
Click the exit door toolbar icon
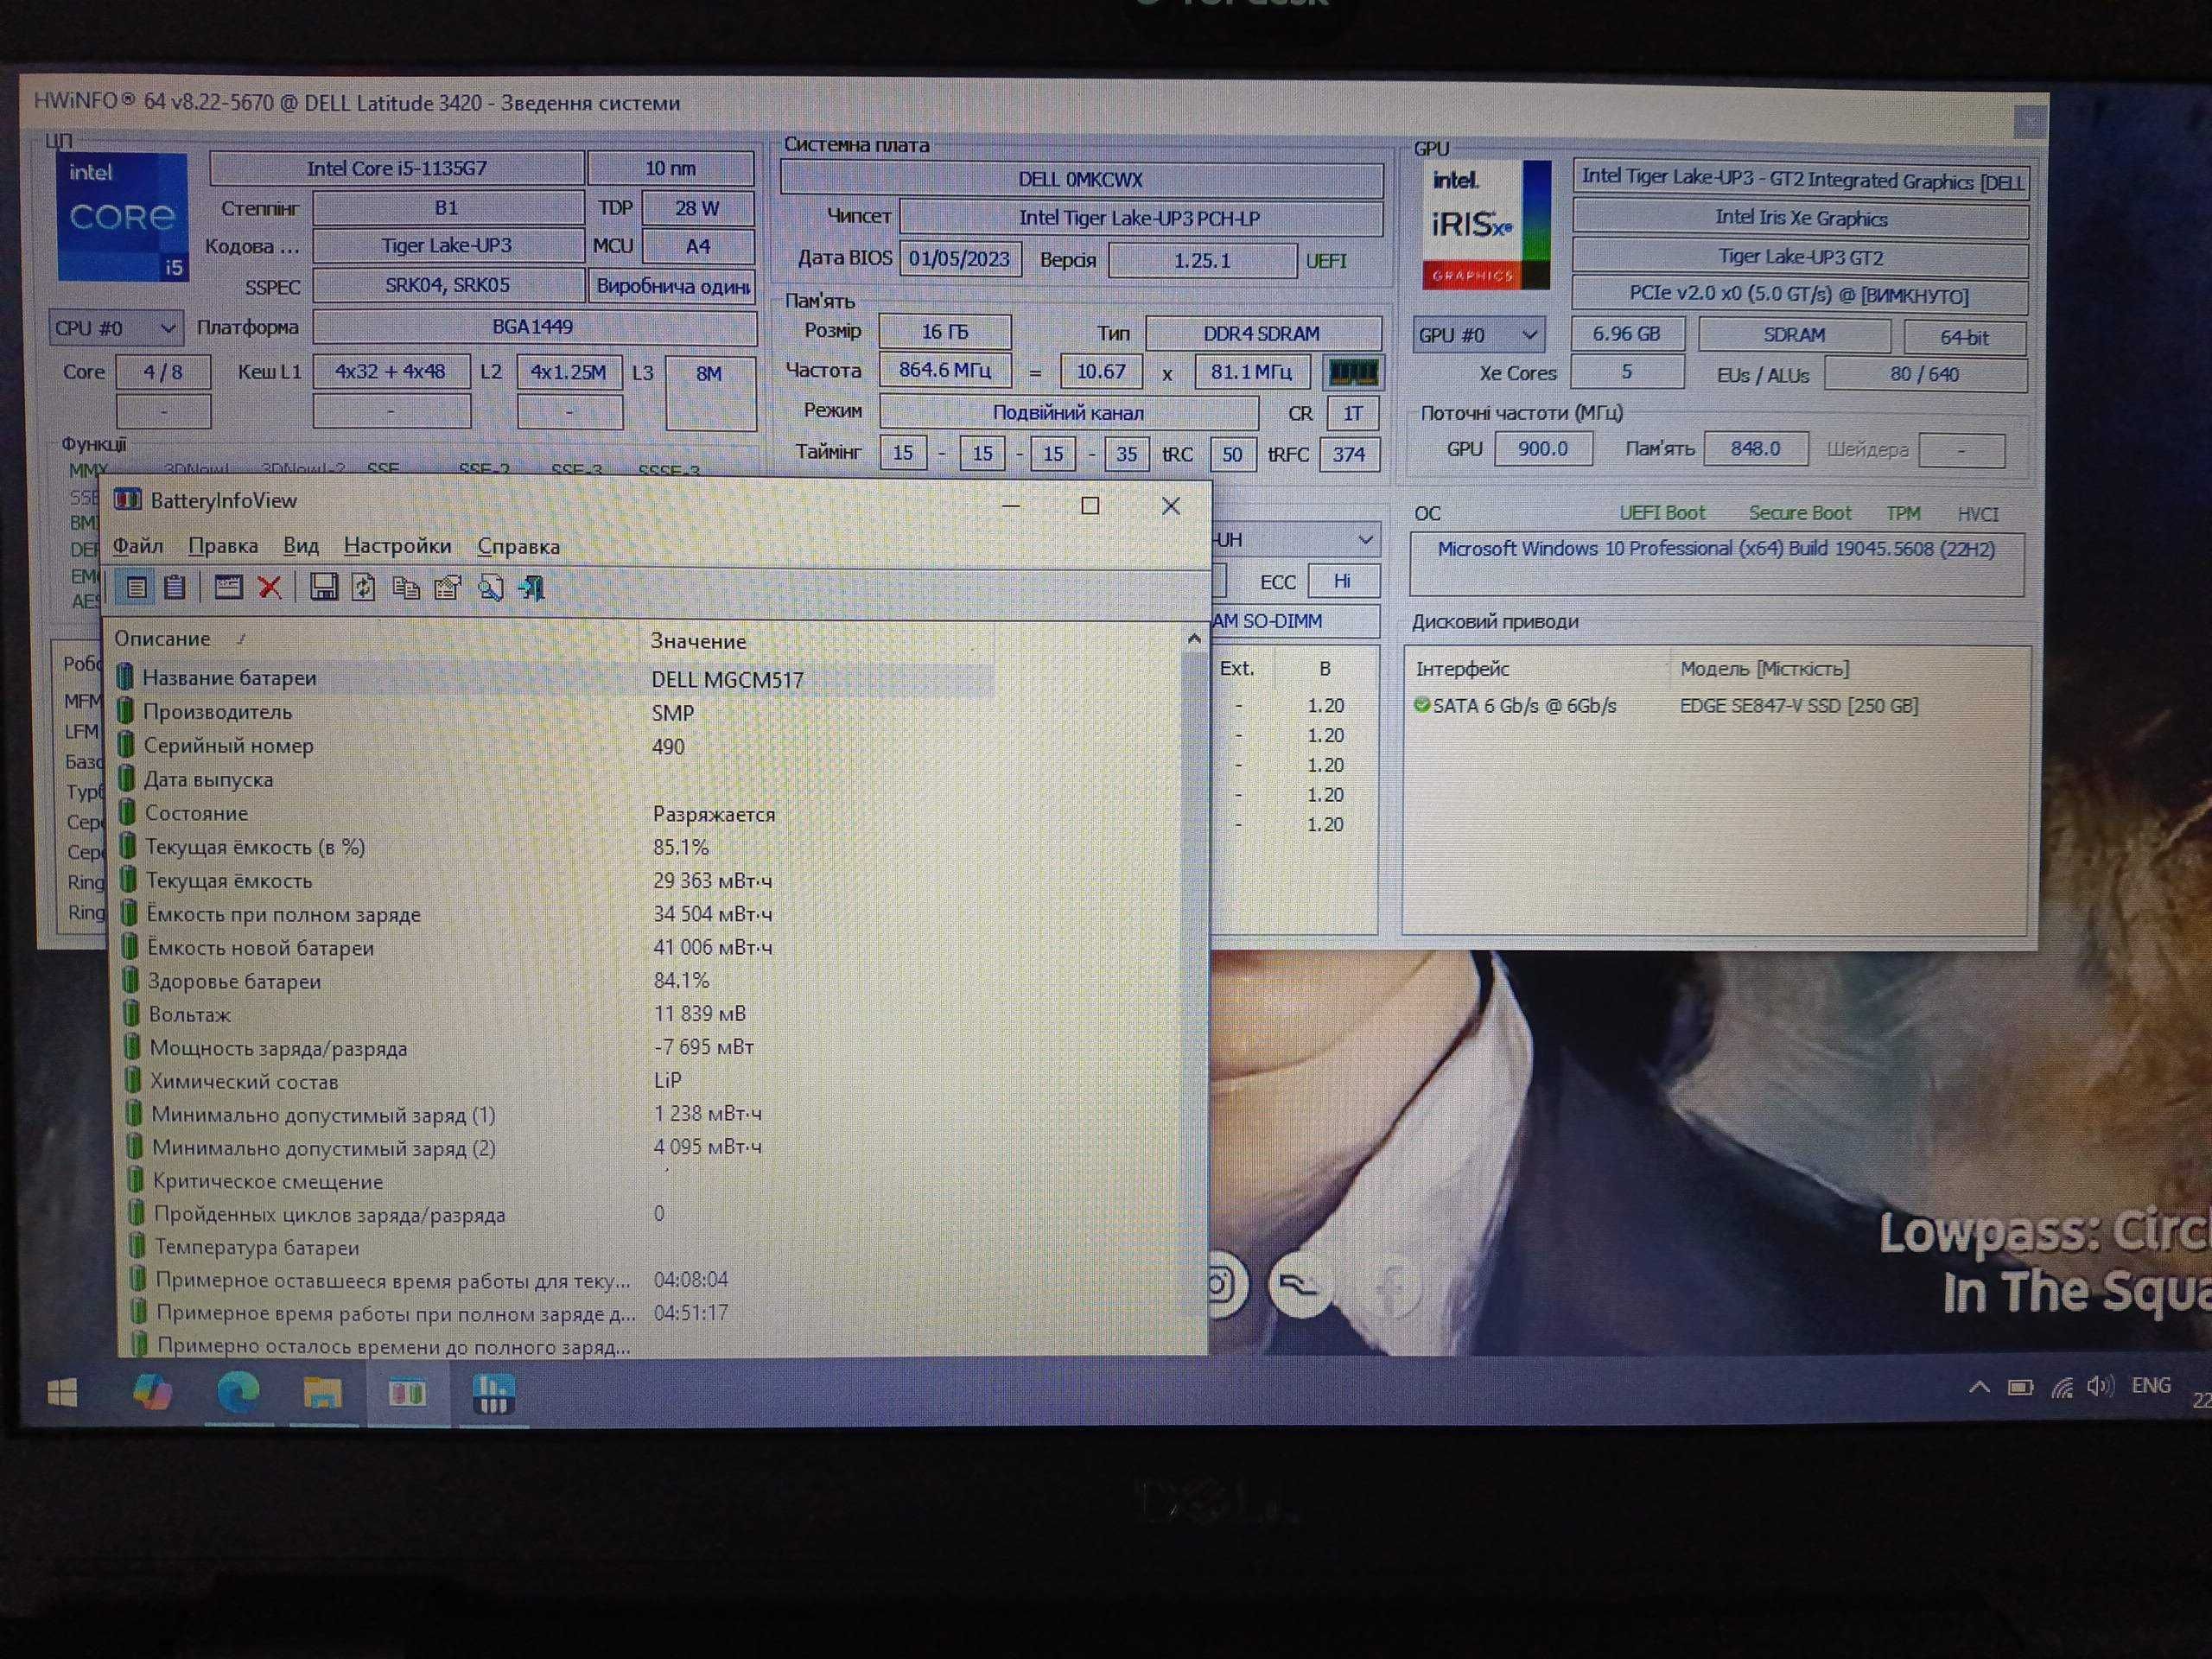(531, 588)
